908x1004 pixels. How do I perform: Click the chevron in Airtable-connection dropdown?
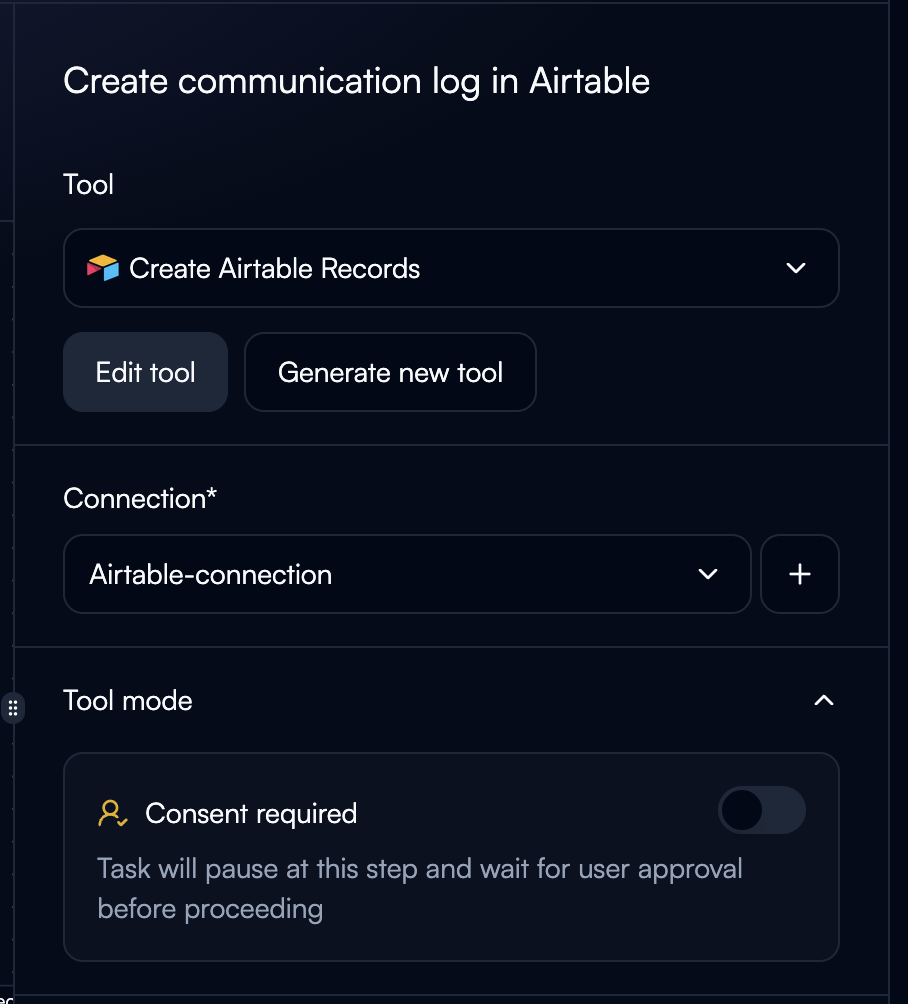tap(708, 574)
